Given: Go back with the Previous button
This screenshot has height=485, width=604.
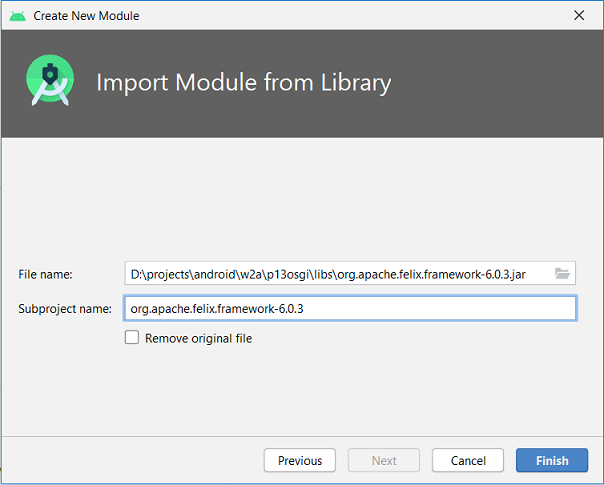Looking at the screenshot, I should click(x=300, y=460).
